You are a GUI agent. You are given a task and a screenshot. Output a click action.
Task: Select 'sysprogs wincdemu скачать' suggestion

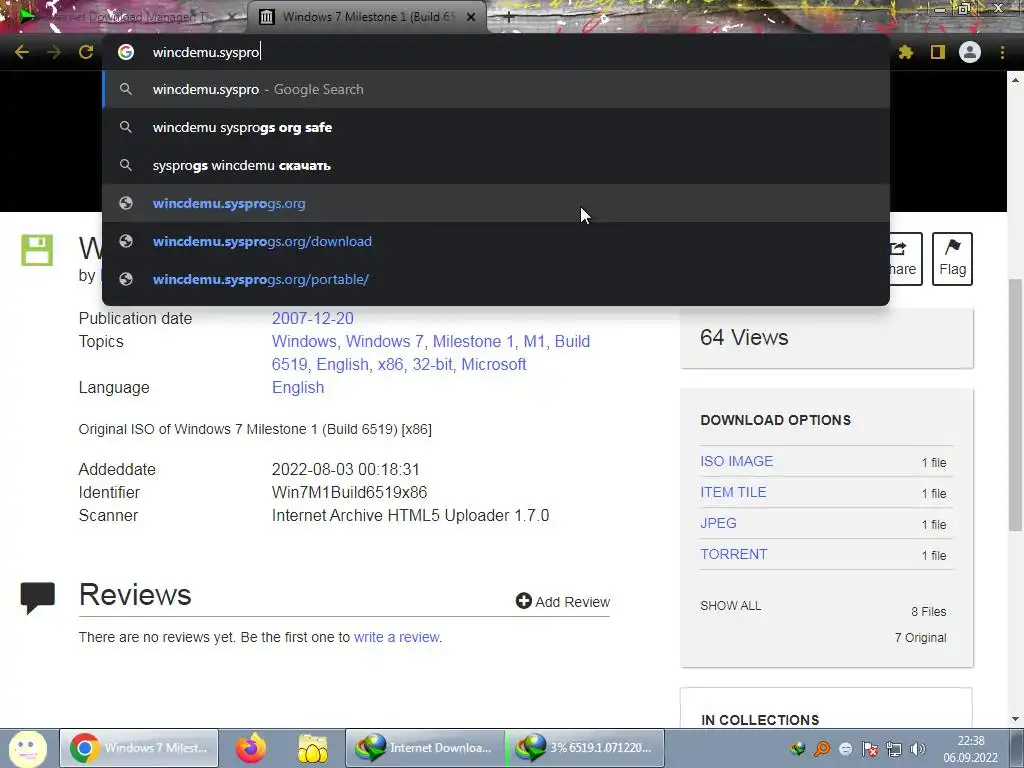(x=496, y=165)
